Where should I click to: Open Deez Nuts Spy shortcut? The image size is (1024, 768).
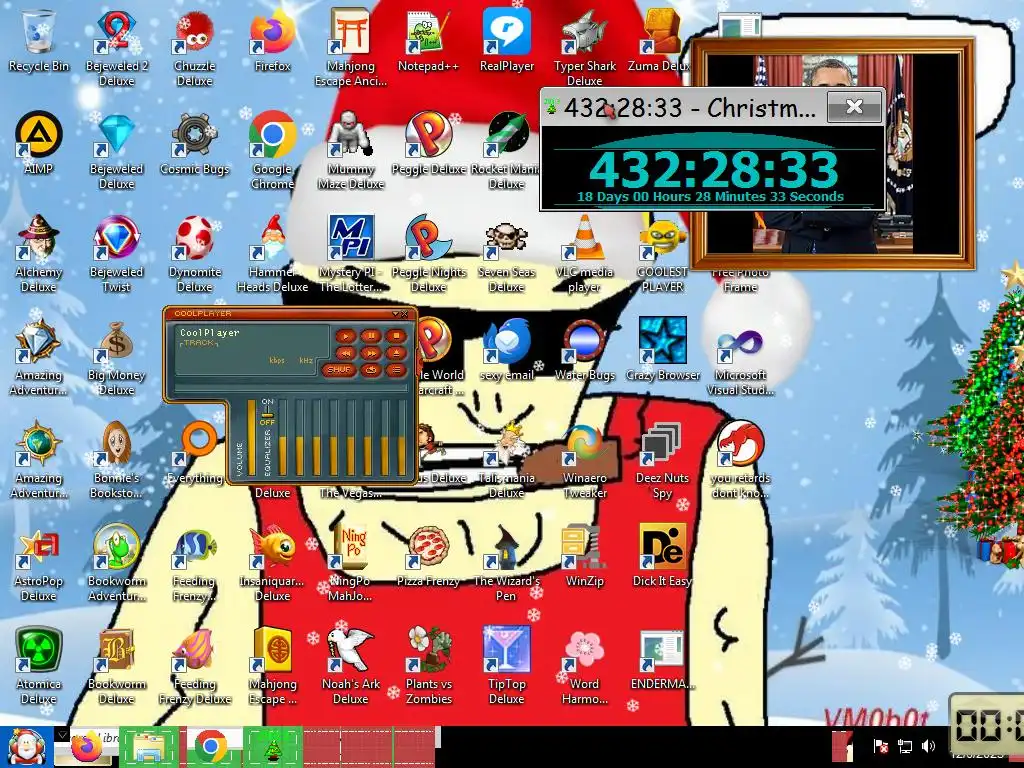coord(662,460)
